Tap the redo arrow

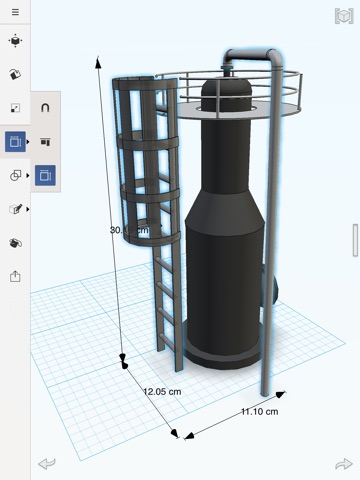pyautogui.click(x=344, y=464)
